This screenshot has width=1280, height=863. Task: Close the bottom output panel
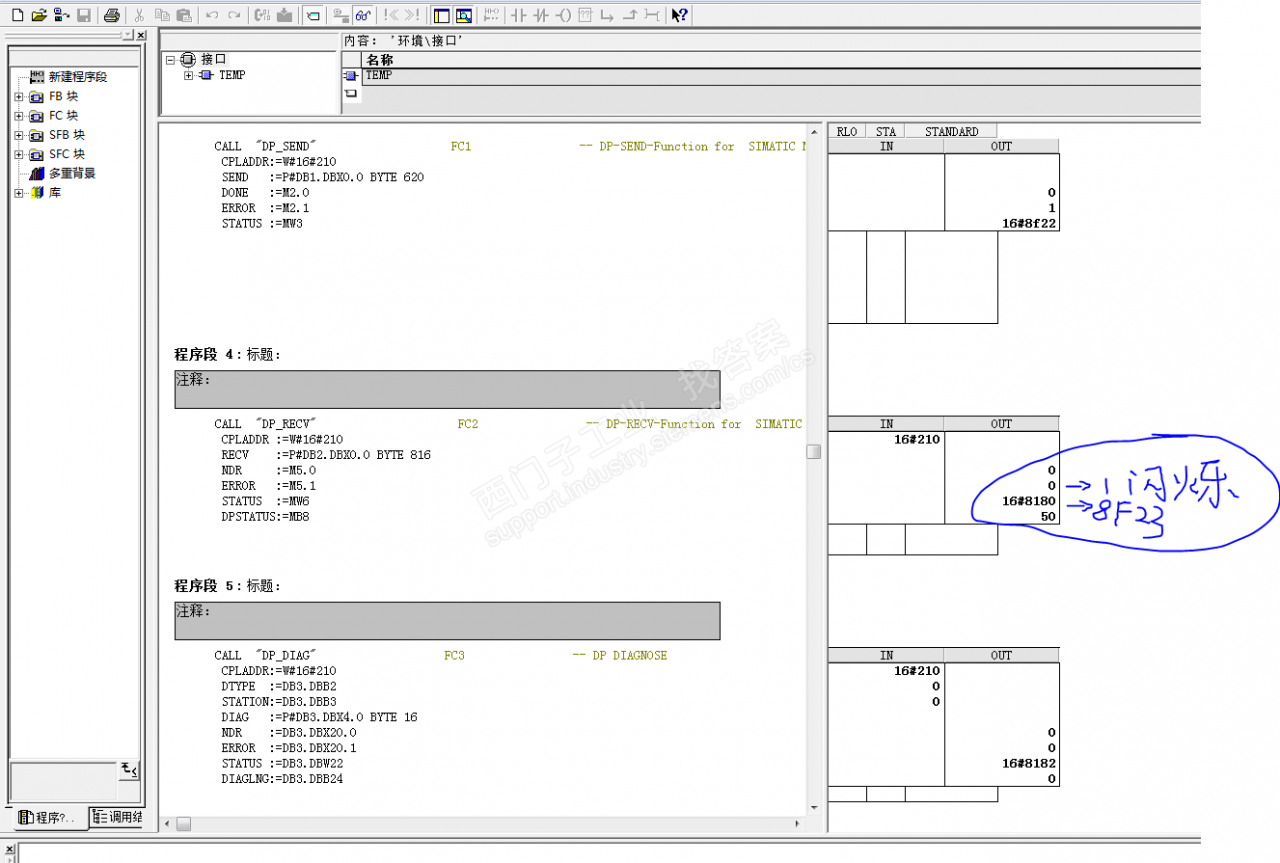tap(10, 849)
